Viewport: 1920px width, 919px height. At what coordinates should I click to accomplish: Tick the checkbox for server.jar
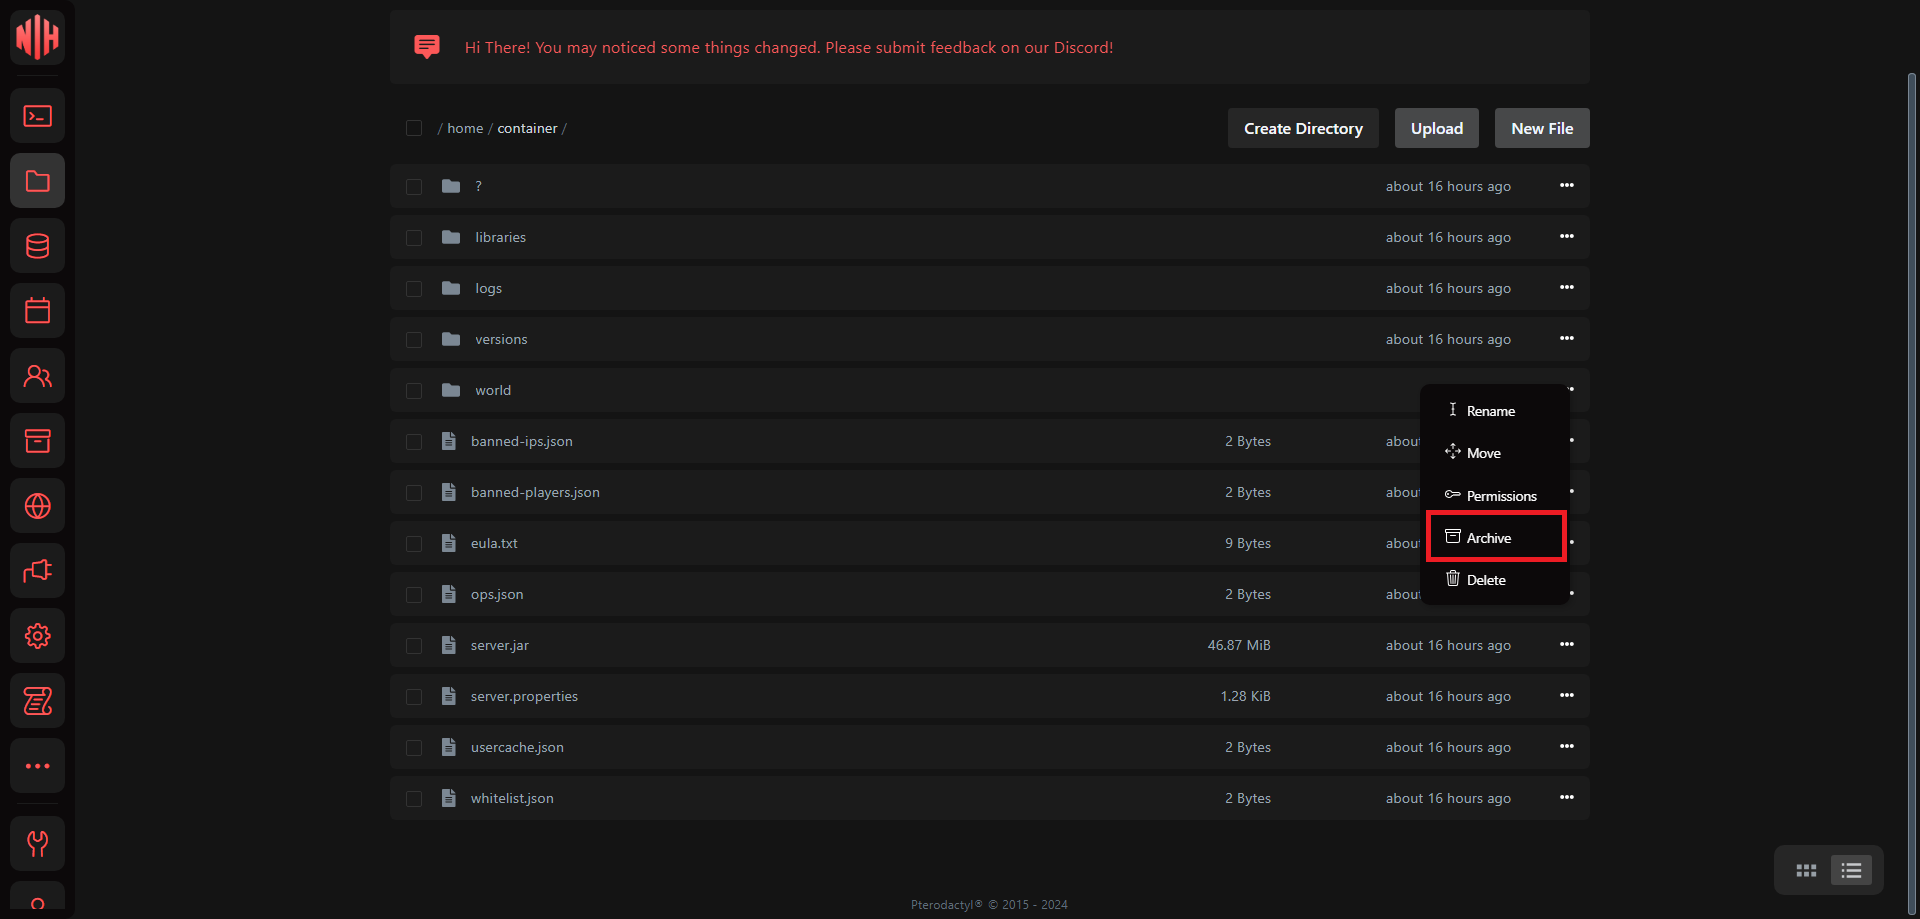(x=414, y=646)
